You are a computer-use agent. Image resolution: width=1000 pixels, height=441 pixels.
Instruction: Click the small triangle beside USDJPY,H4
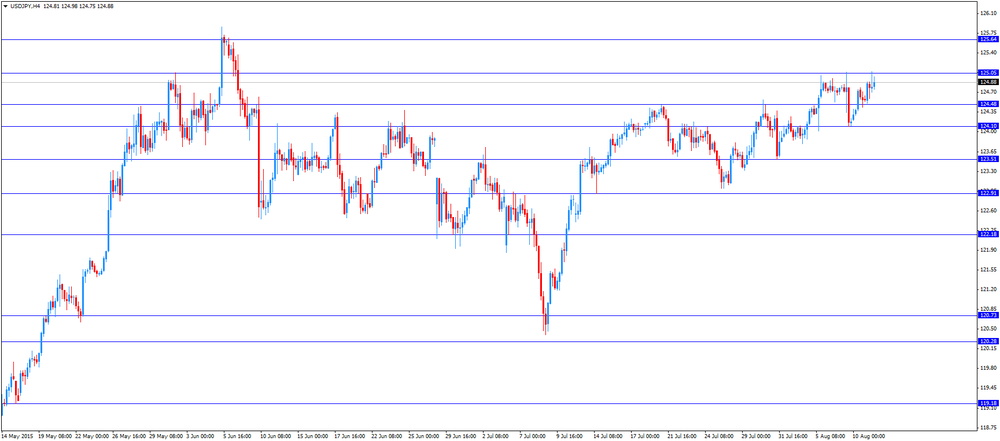5,4
